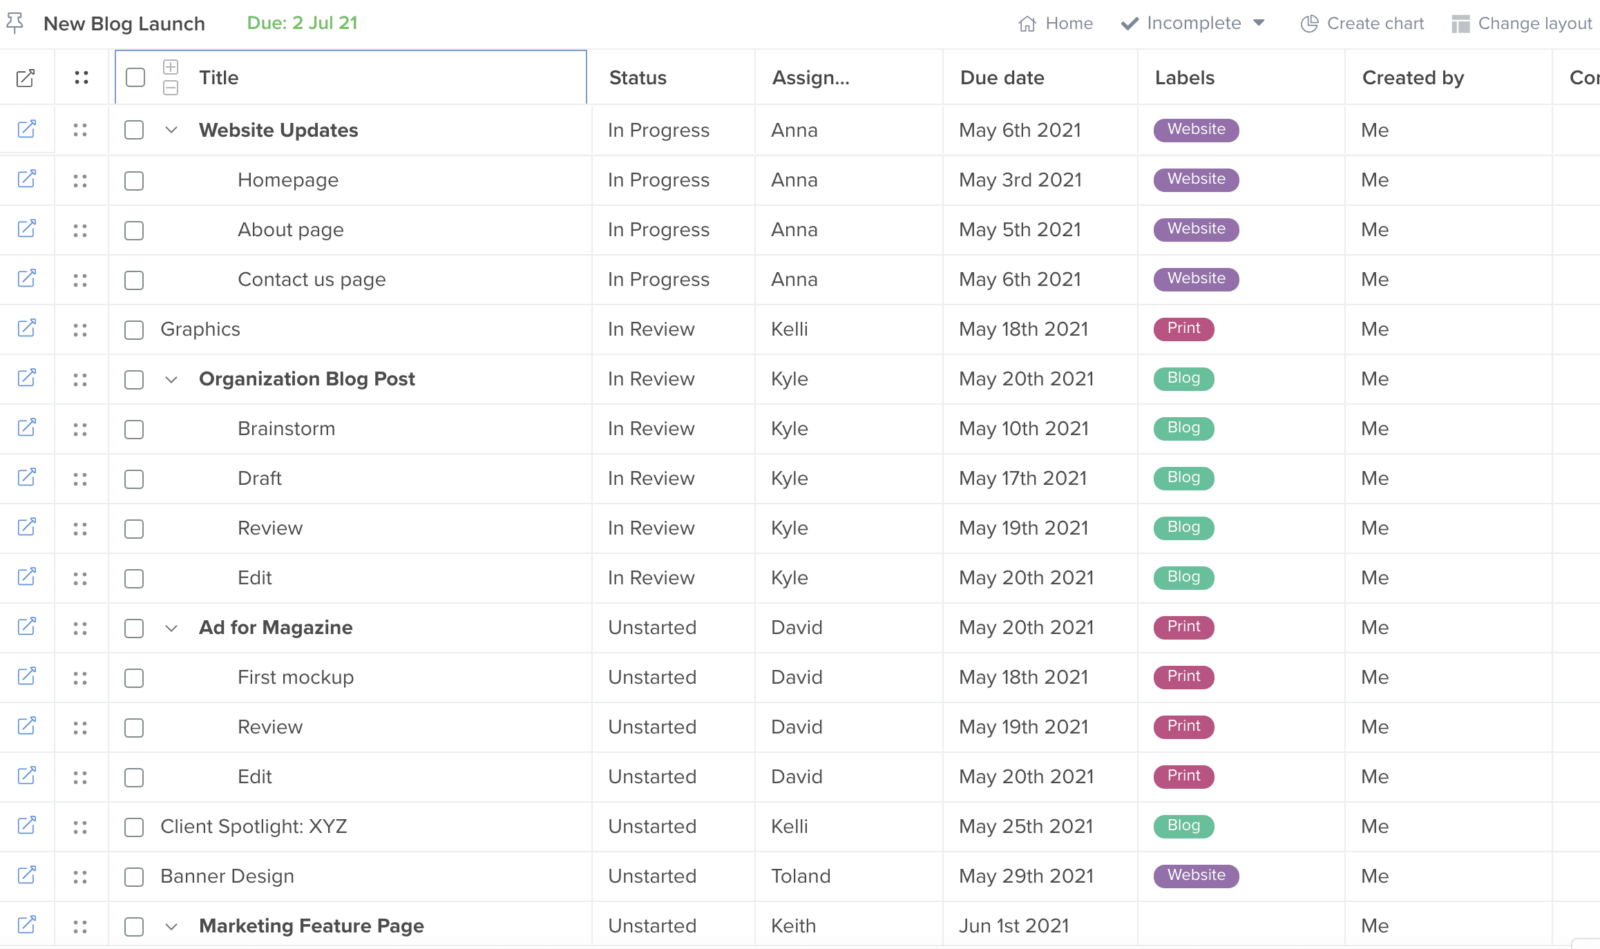Collapse the Ad for Magazine subtasks
Viewport: 1600px width, 949px height.
171,628
